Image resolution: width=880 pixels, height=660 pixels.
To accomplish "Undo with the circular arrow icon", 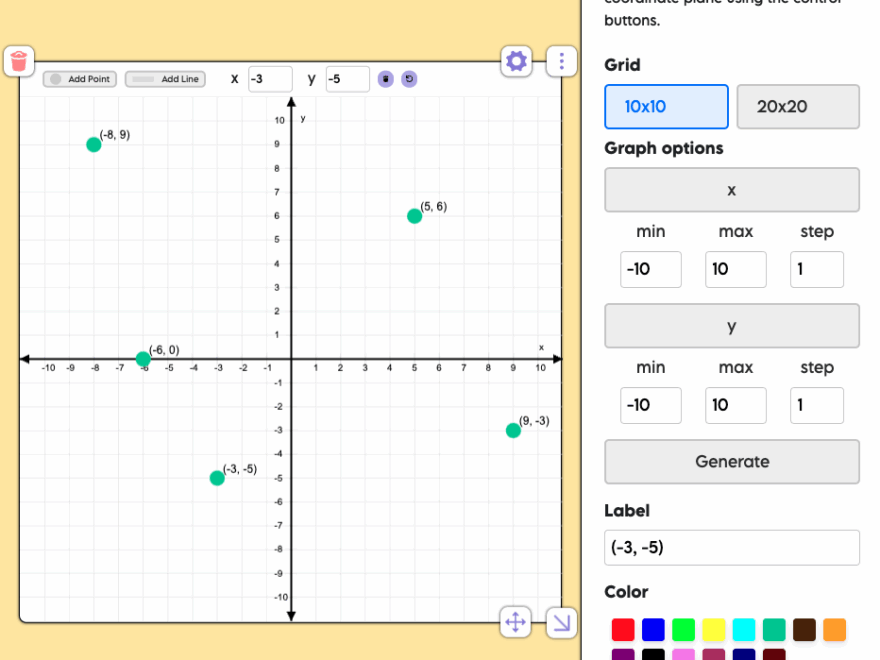I will [x=408, y=79].
